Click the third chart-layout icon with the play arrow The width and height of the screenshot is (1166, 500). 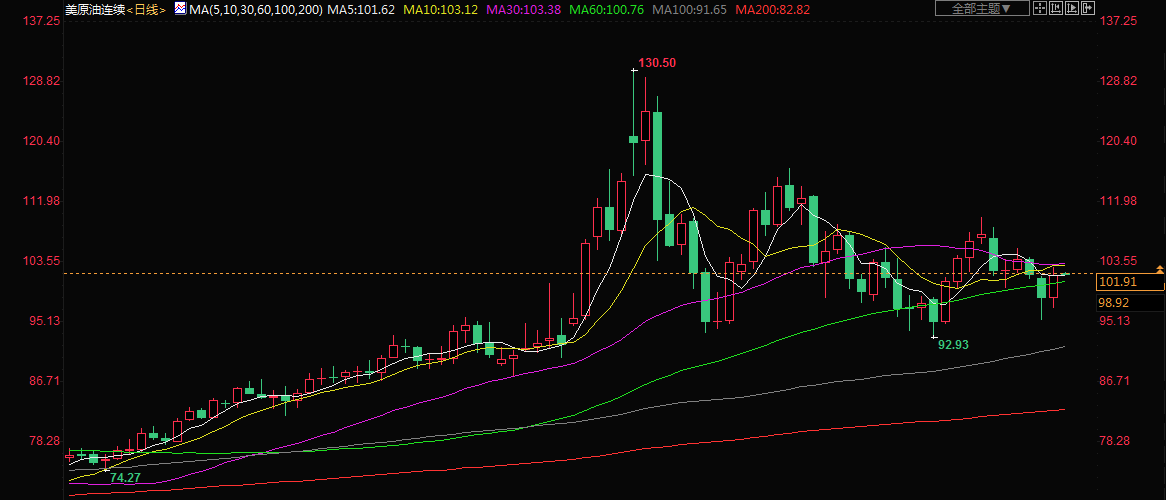[1073, 8]
